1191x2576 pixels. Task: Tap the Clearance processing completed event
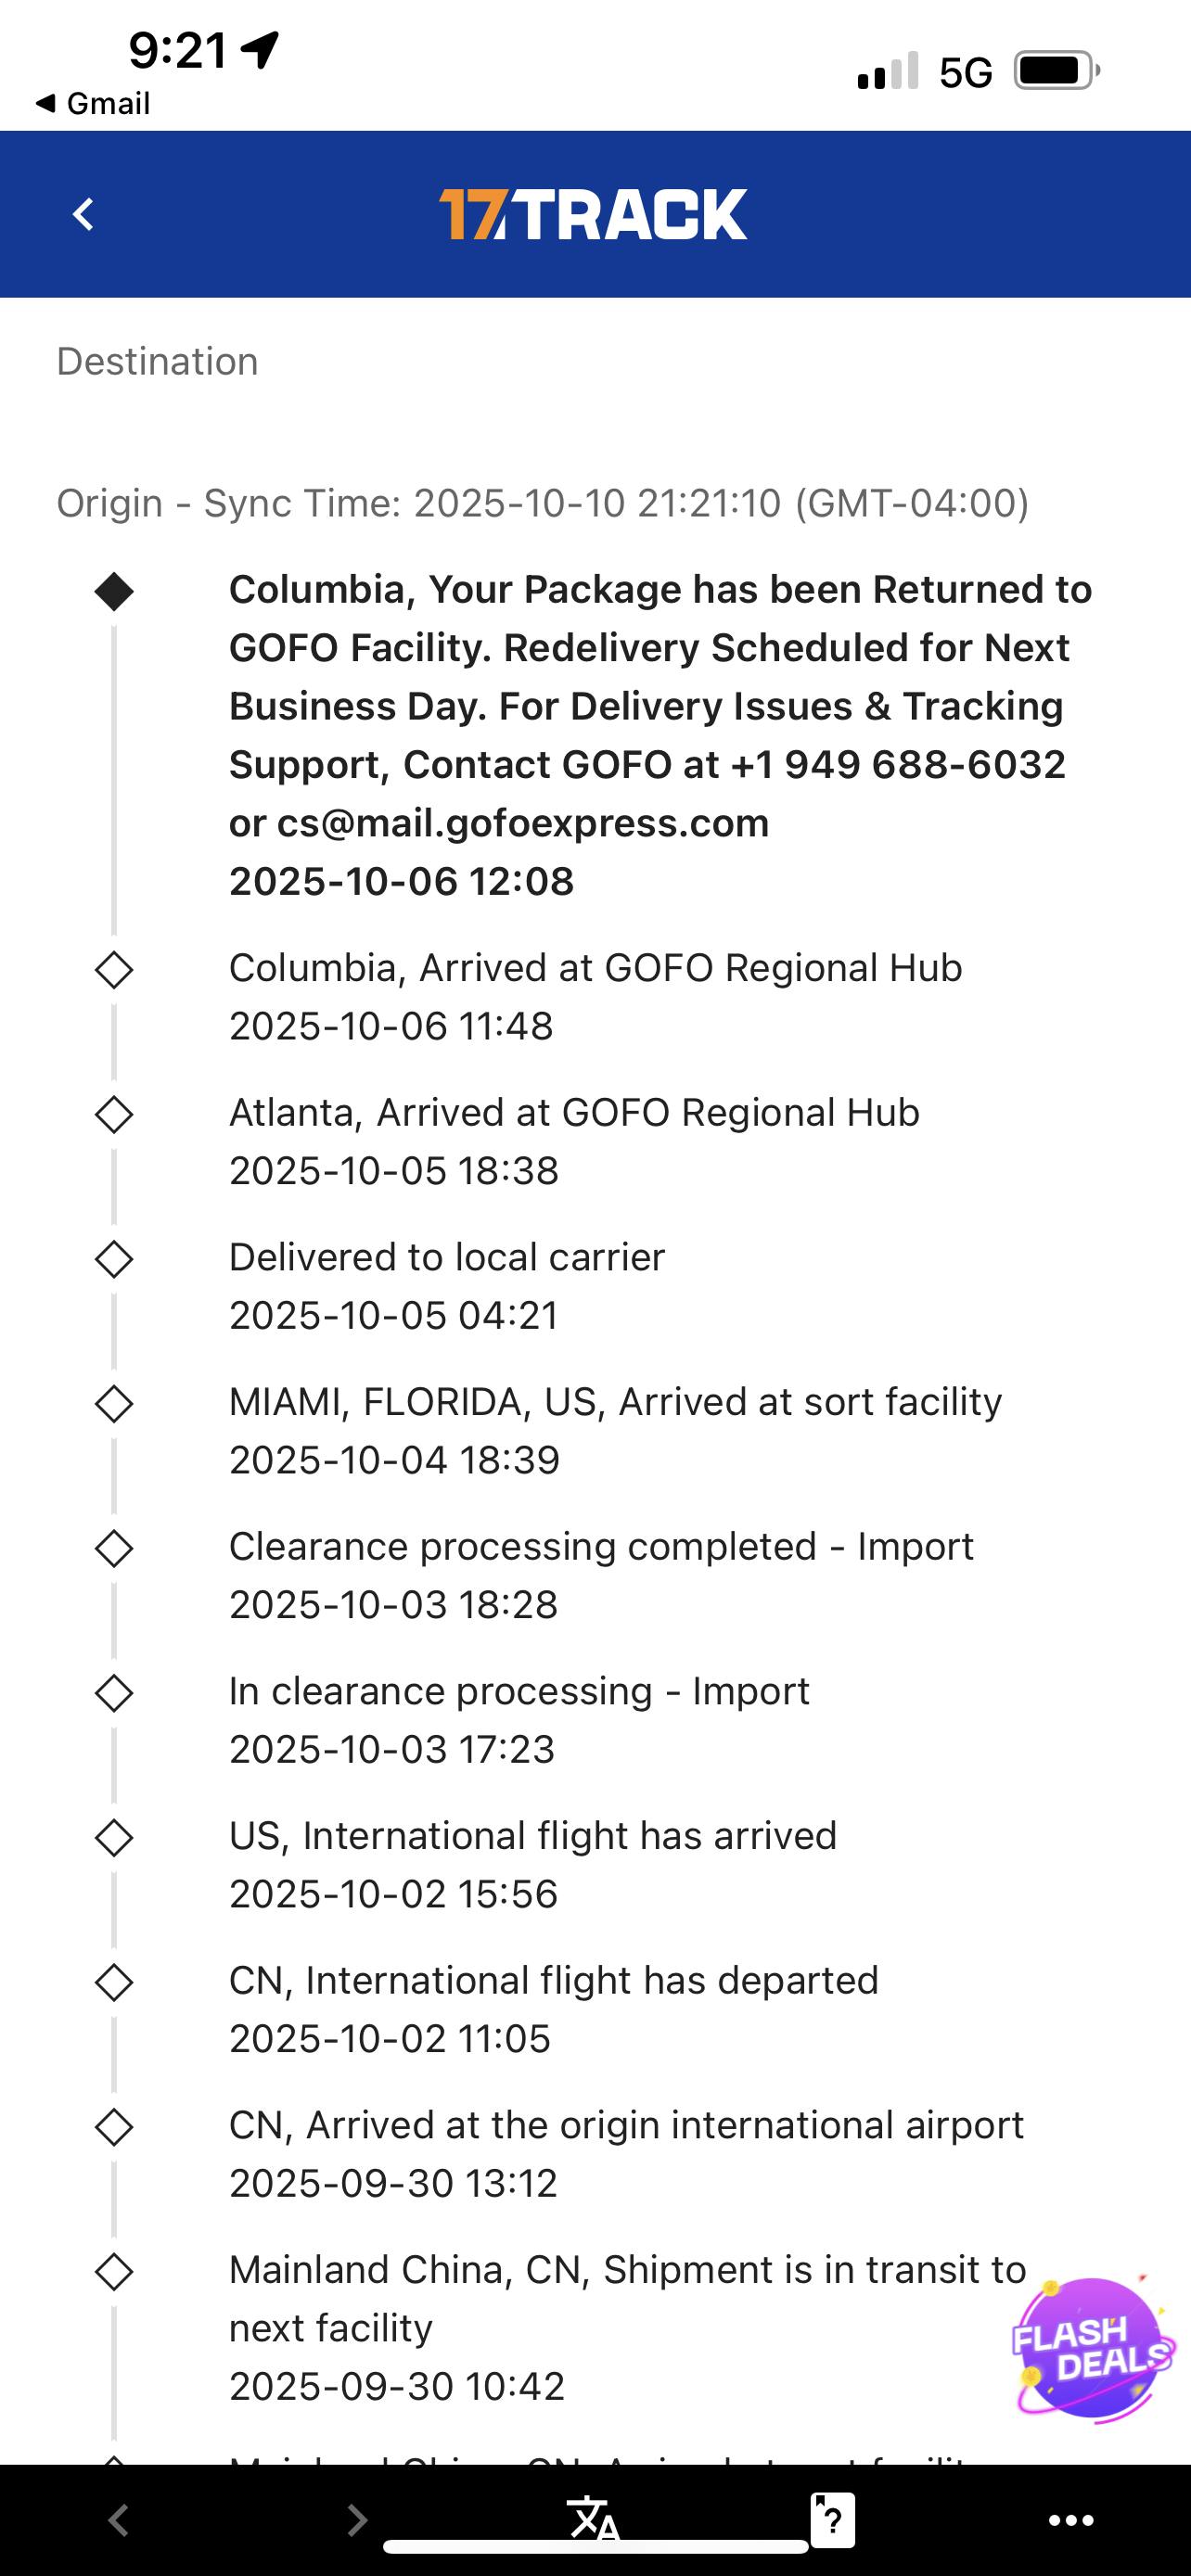click(600, 1574)
